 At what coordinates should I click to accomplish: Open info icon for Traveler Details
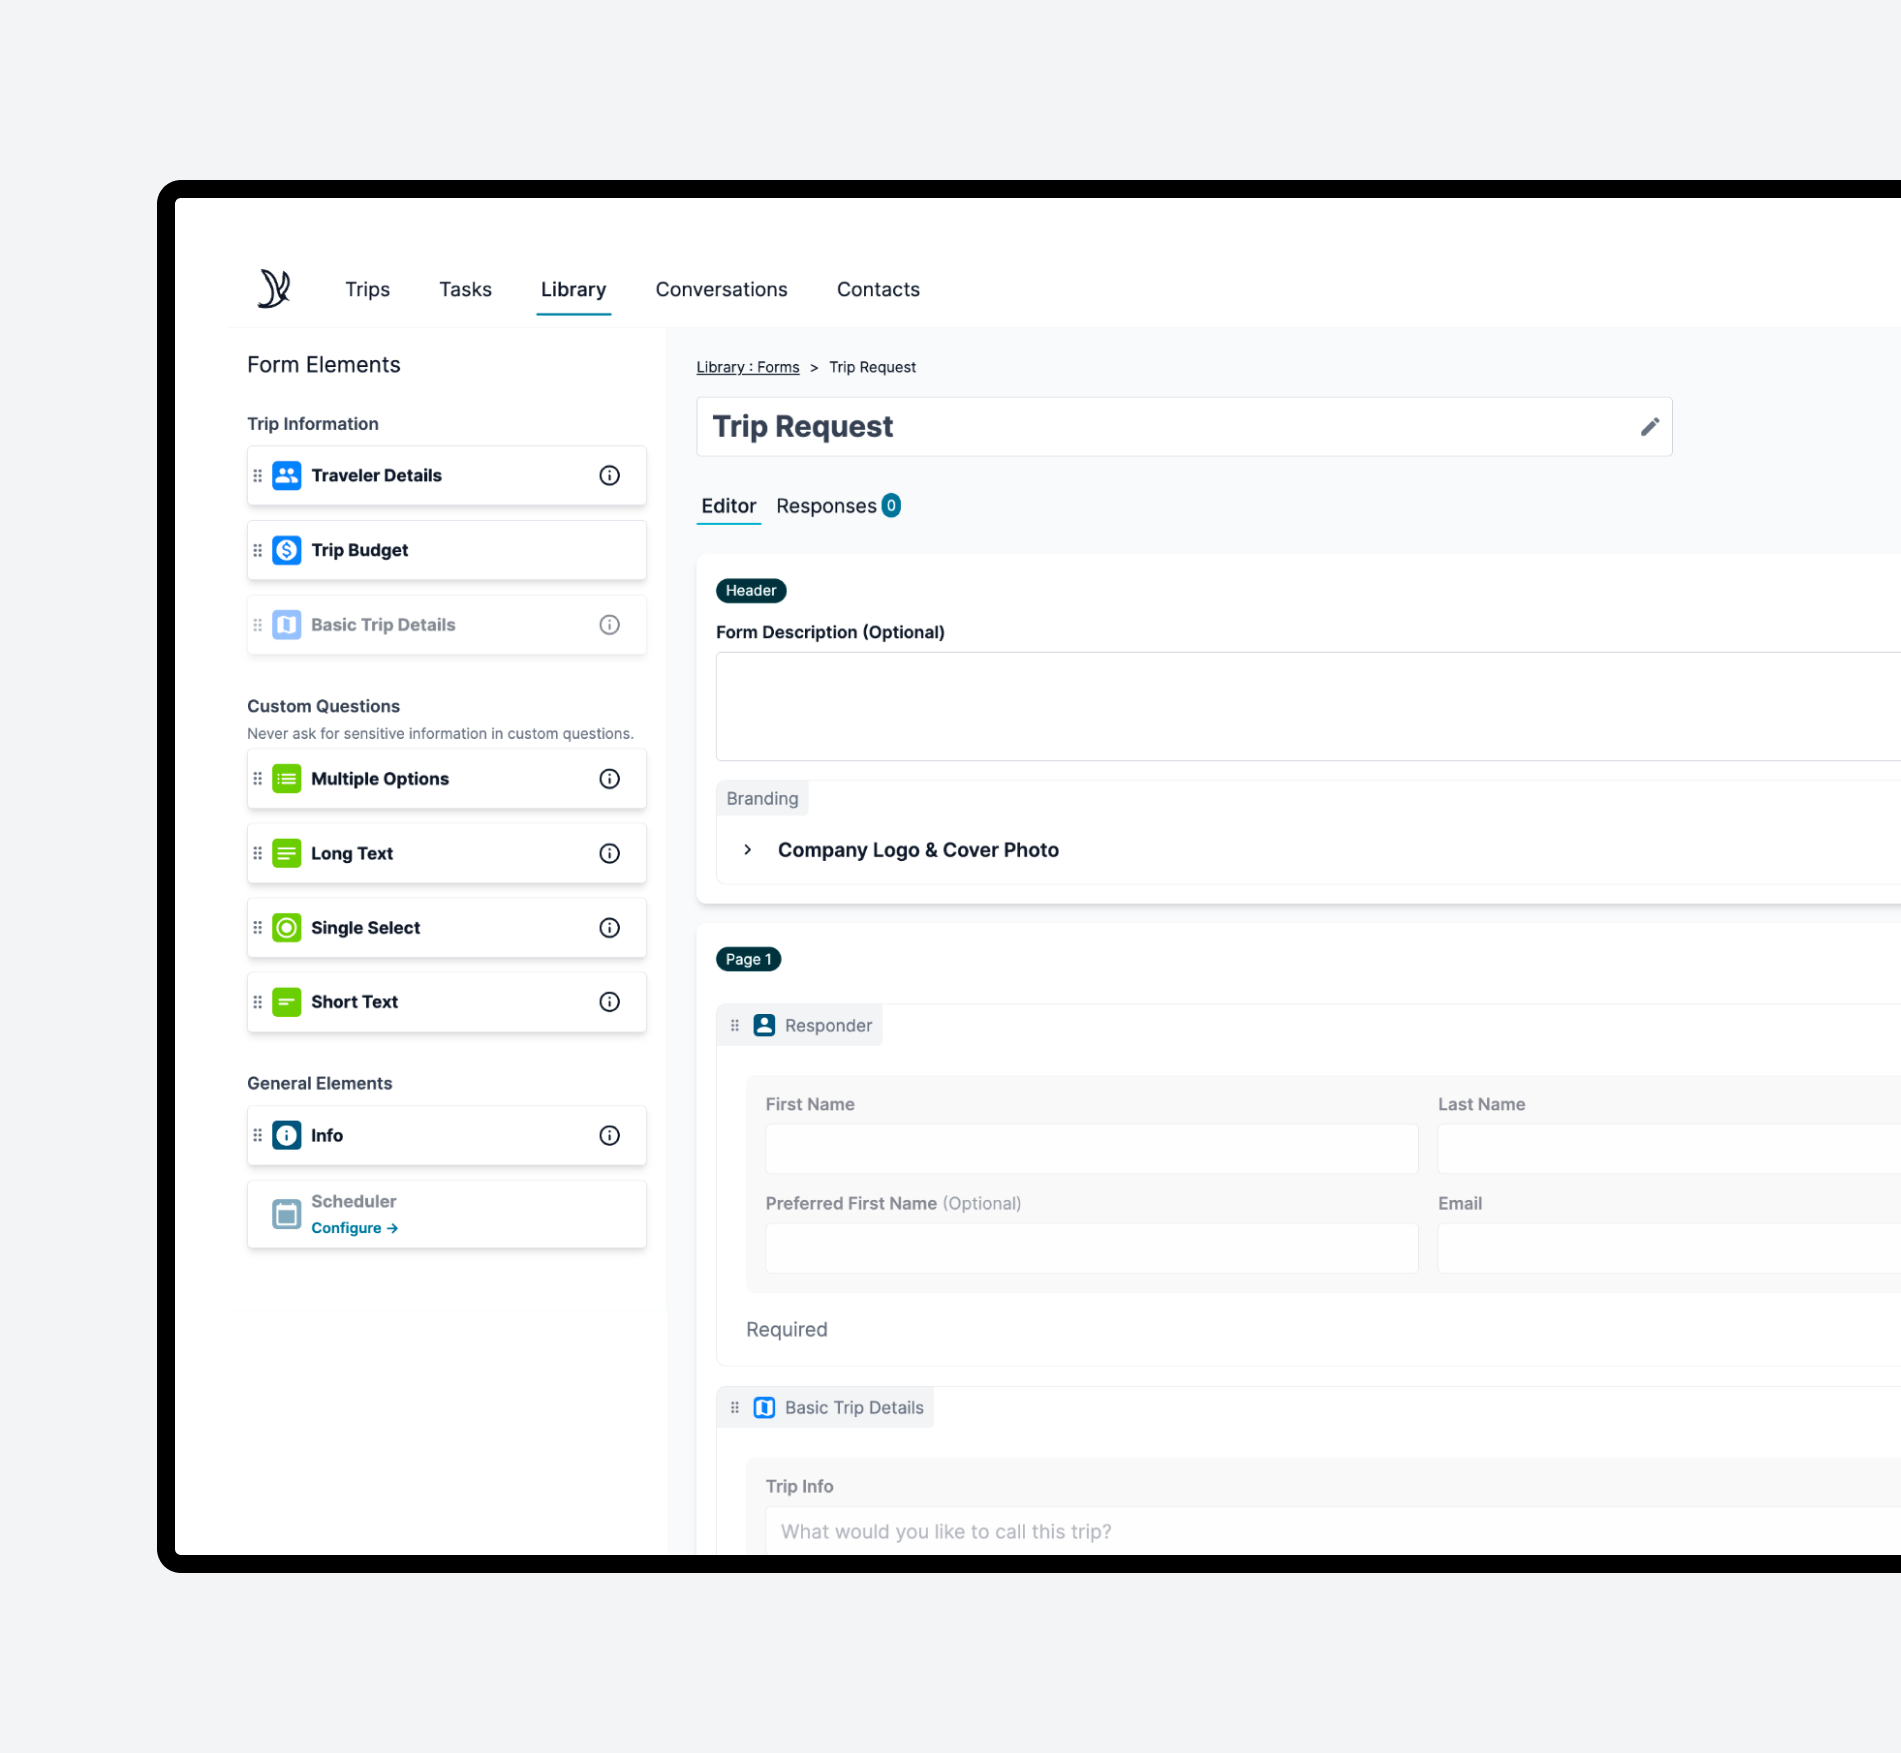(609, 476)
